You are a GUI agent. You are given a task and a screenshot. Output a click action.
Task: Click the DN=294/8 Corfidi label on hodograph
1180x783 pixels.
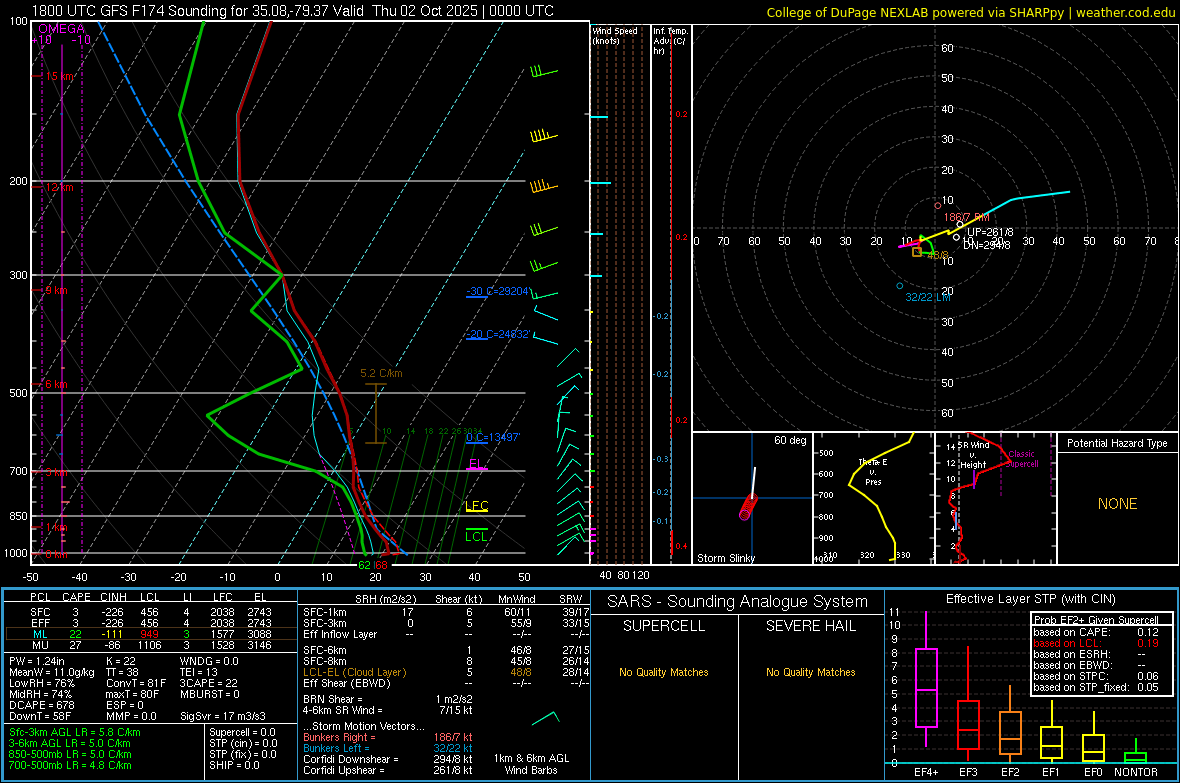pyautogui.click(x=987, y=245)
